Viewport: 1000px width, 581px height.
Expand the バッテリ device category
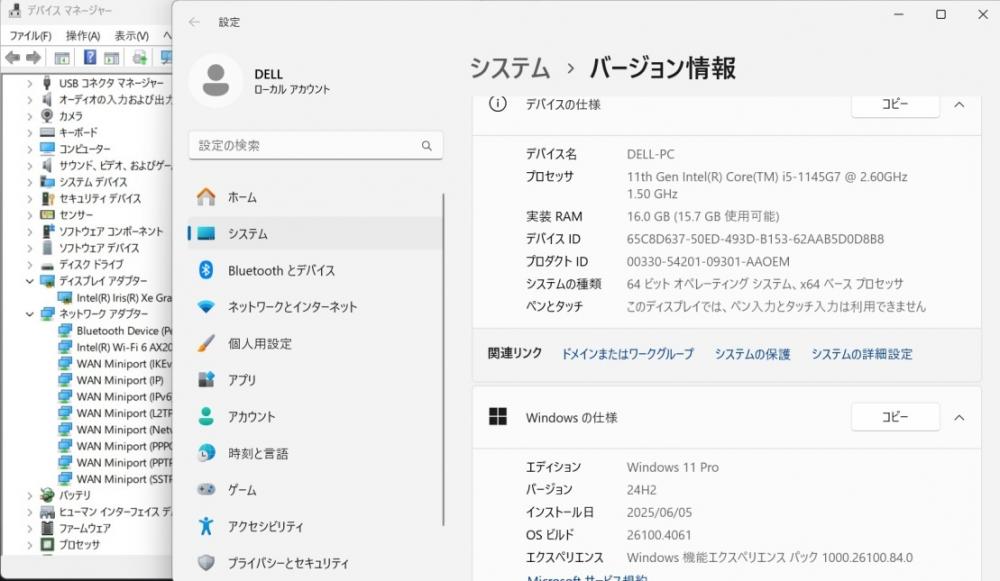point(29,496)
